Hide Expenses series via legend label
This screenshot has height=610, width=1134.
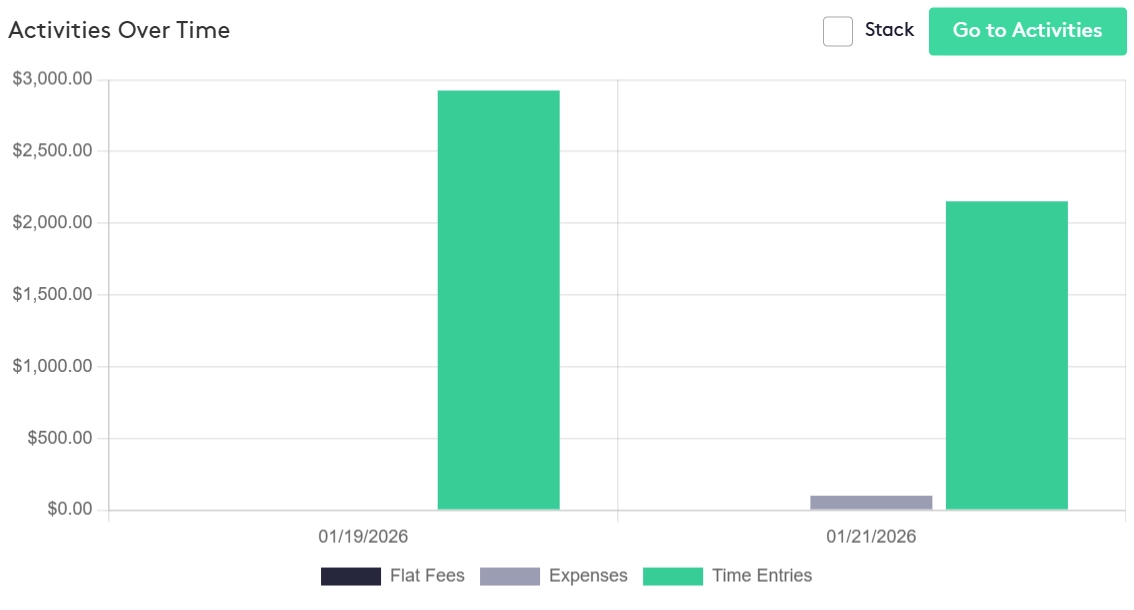[x=588, y=576]
